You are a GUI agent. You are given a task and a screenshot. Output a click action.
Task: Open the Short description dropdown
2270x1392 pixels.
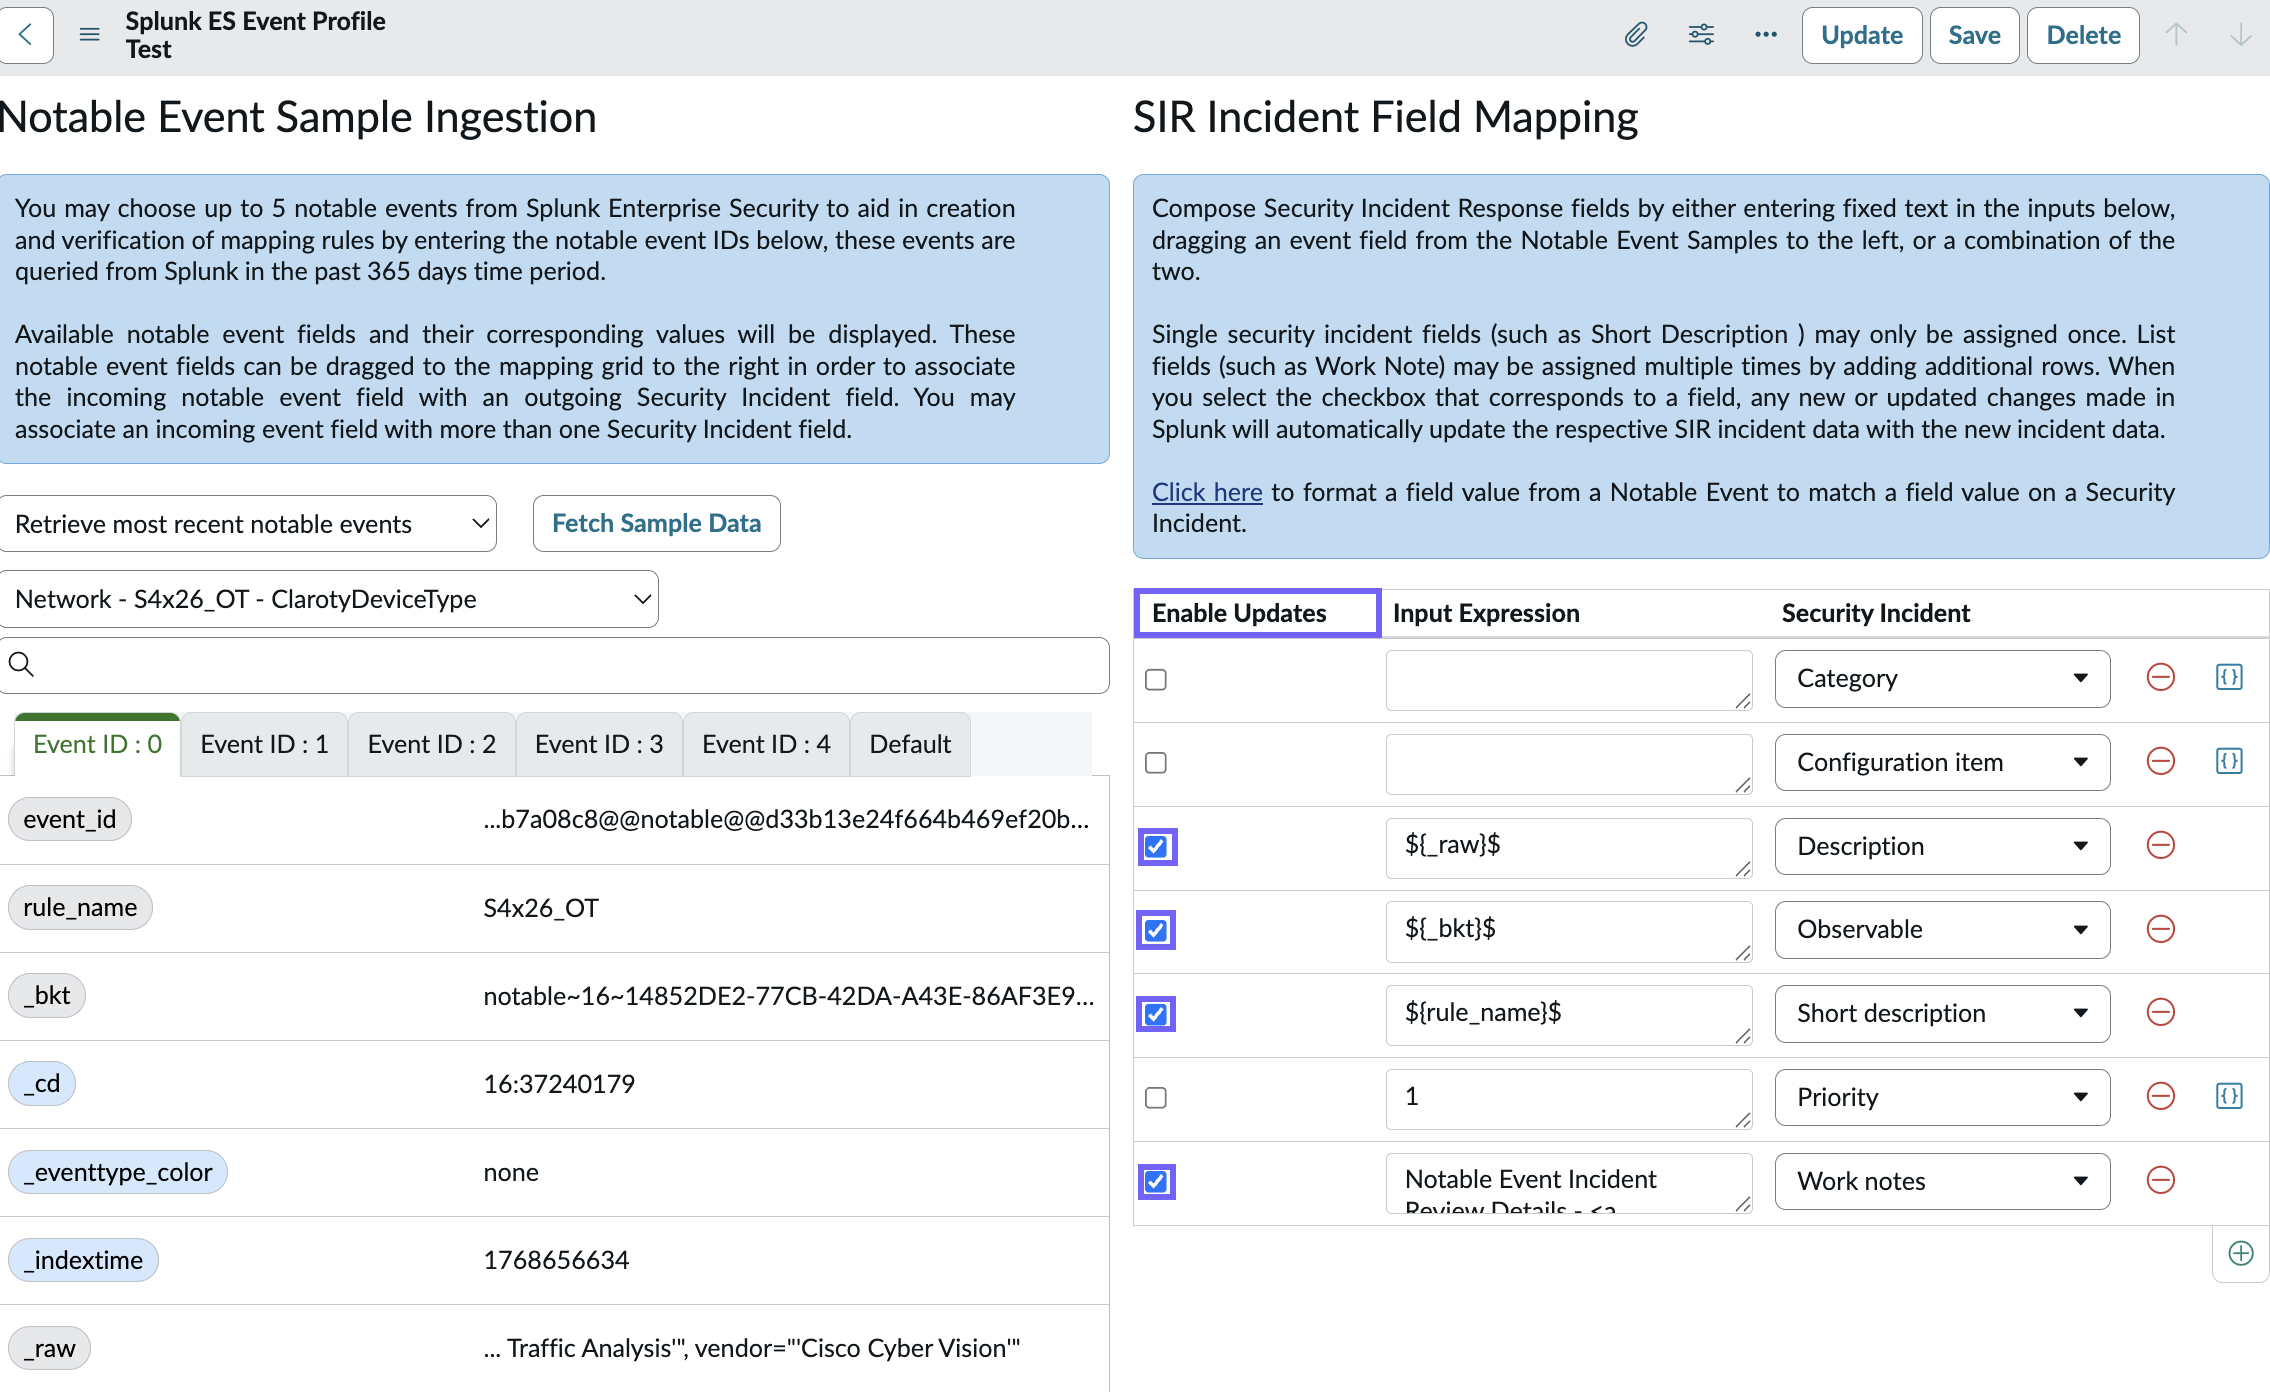[1942, 1014]
